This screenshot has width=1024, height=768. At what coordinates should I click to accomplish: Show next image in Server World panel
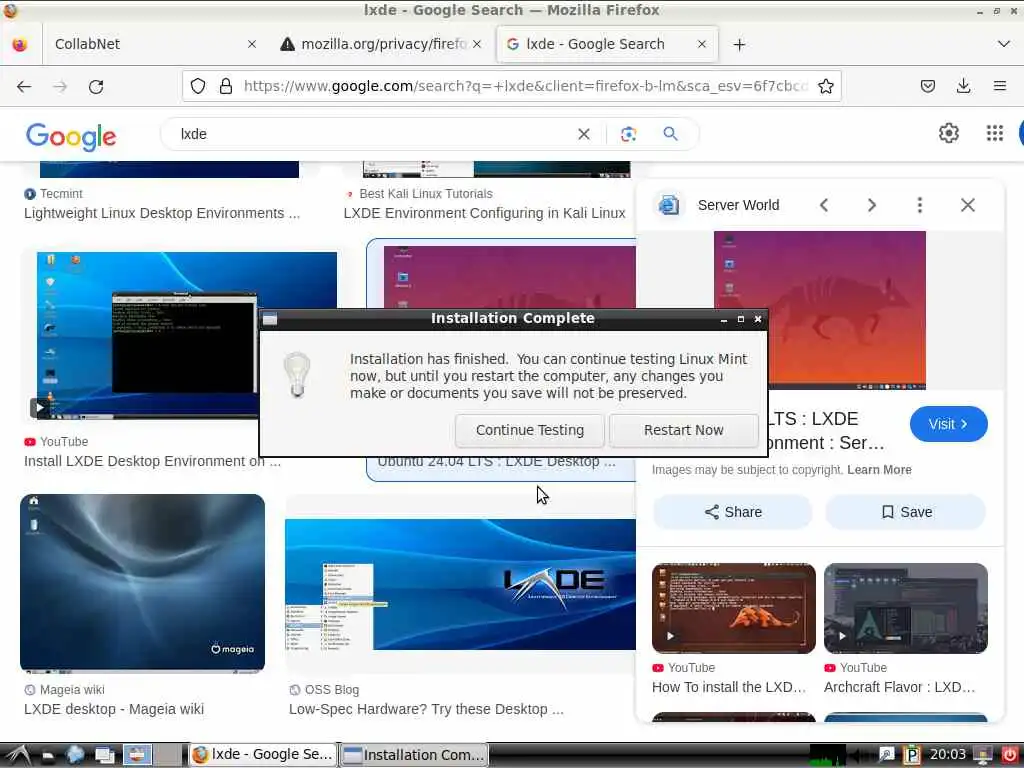pos(871,205)
